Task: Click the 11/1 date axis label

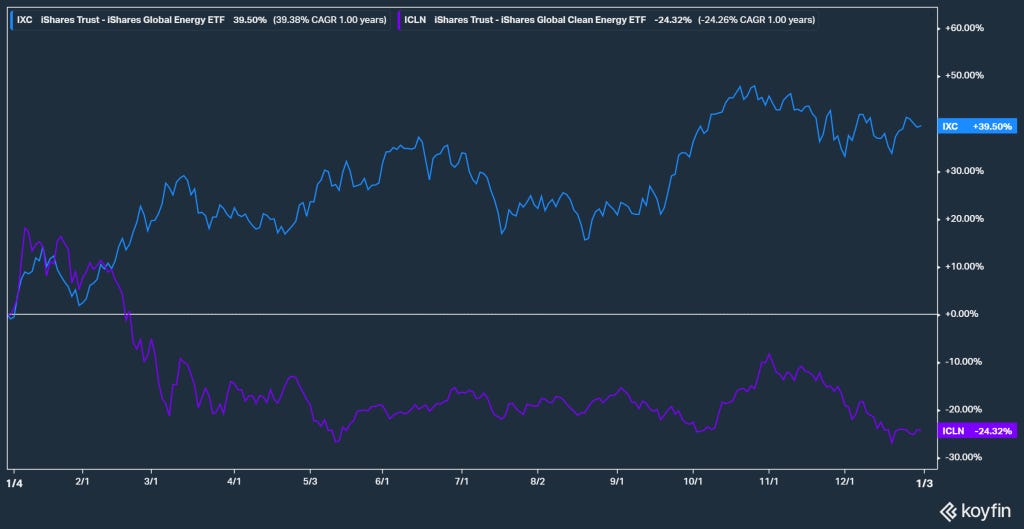Action: point(769,482)
